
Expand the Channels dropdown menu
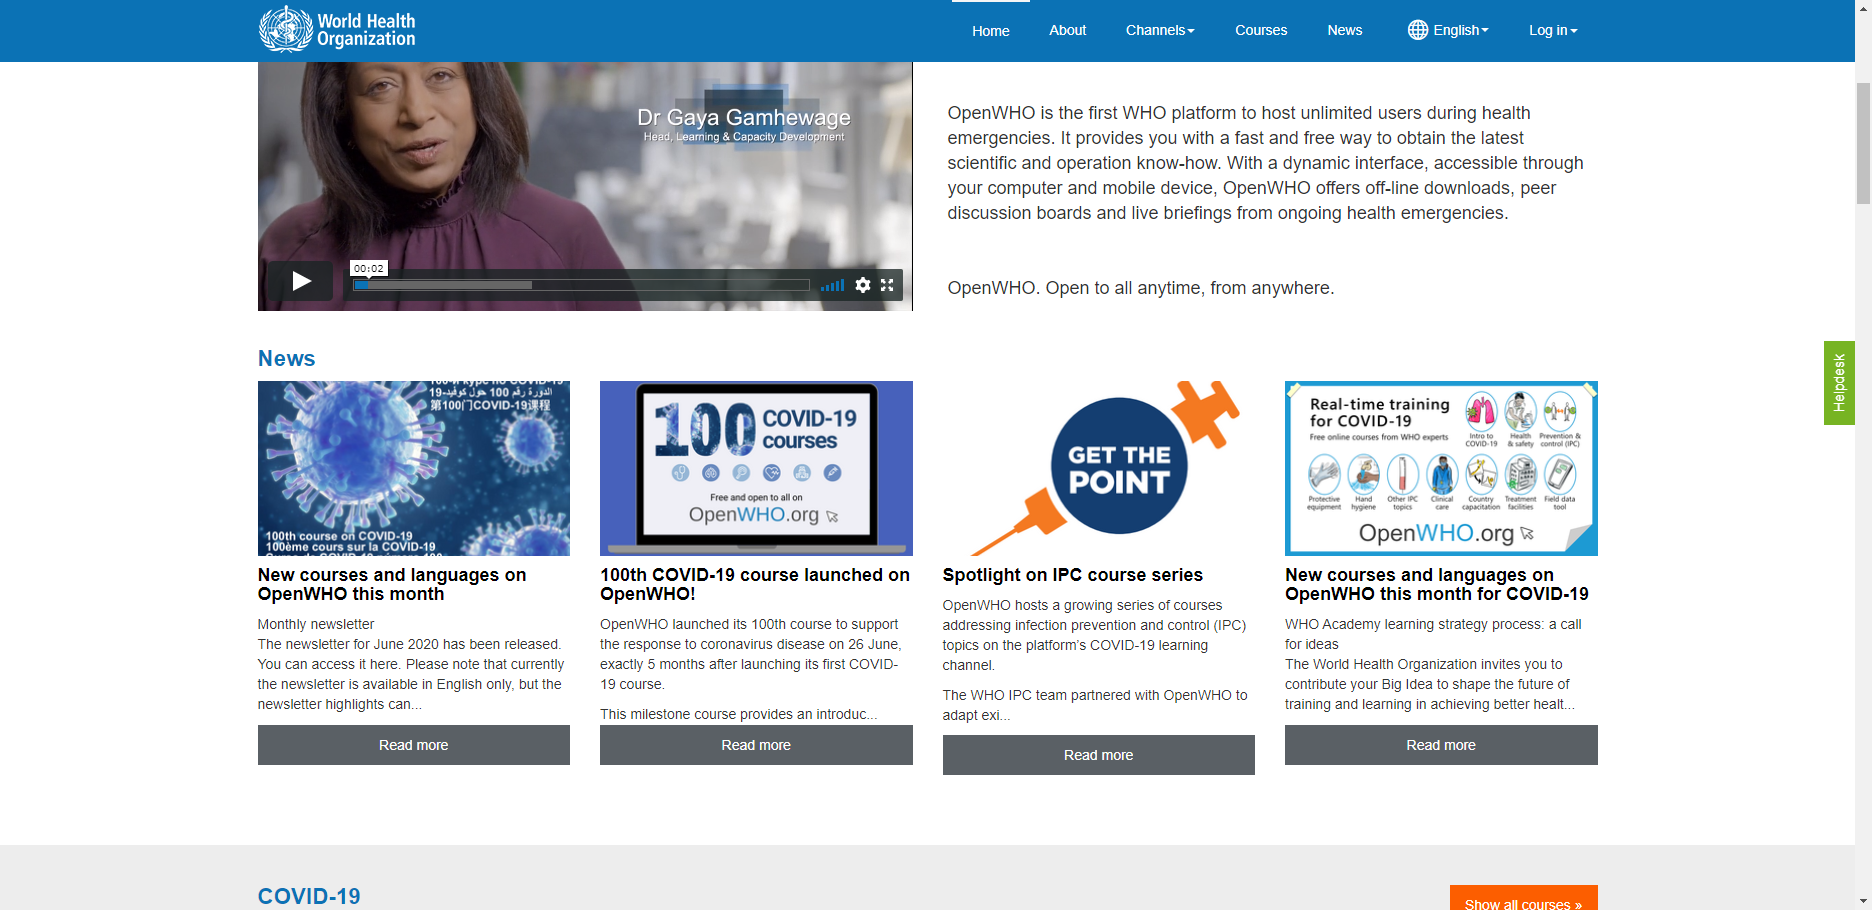tap(1159, 30)
